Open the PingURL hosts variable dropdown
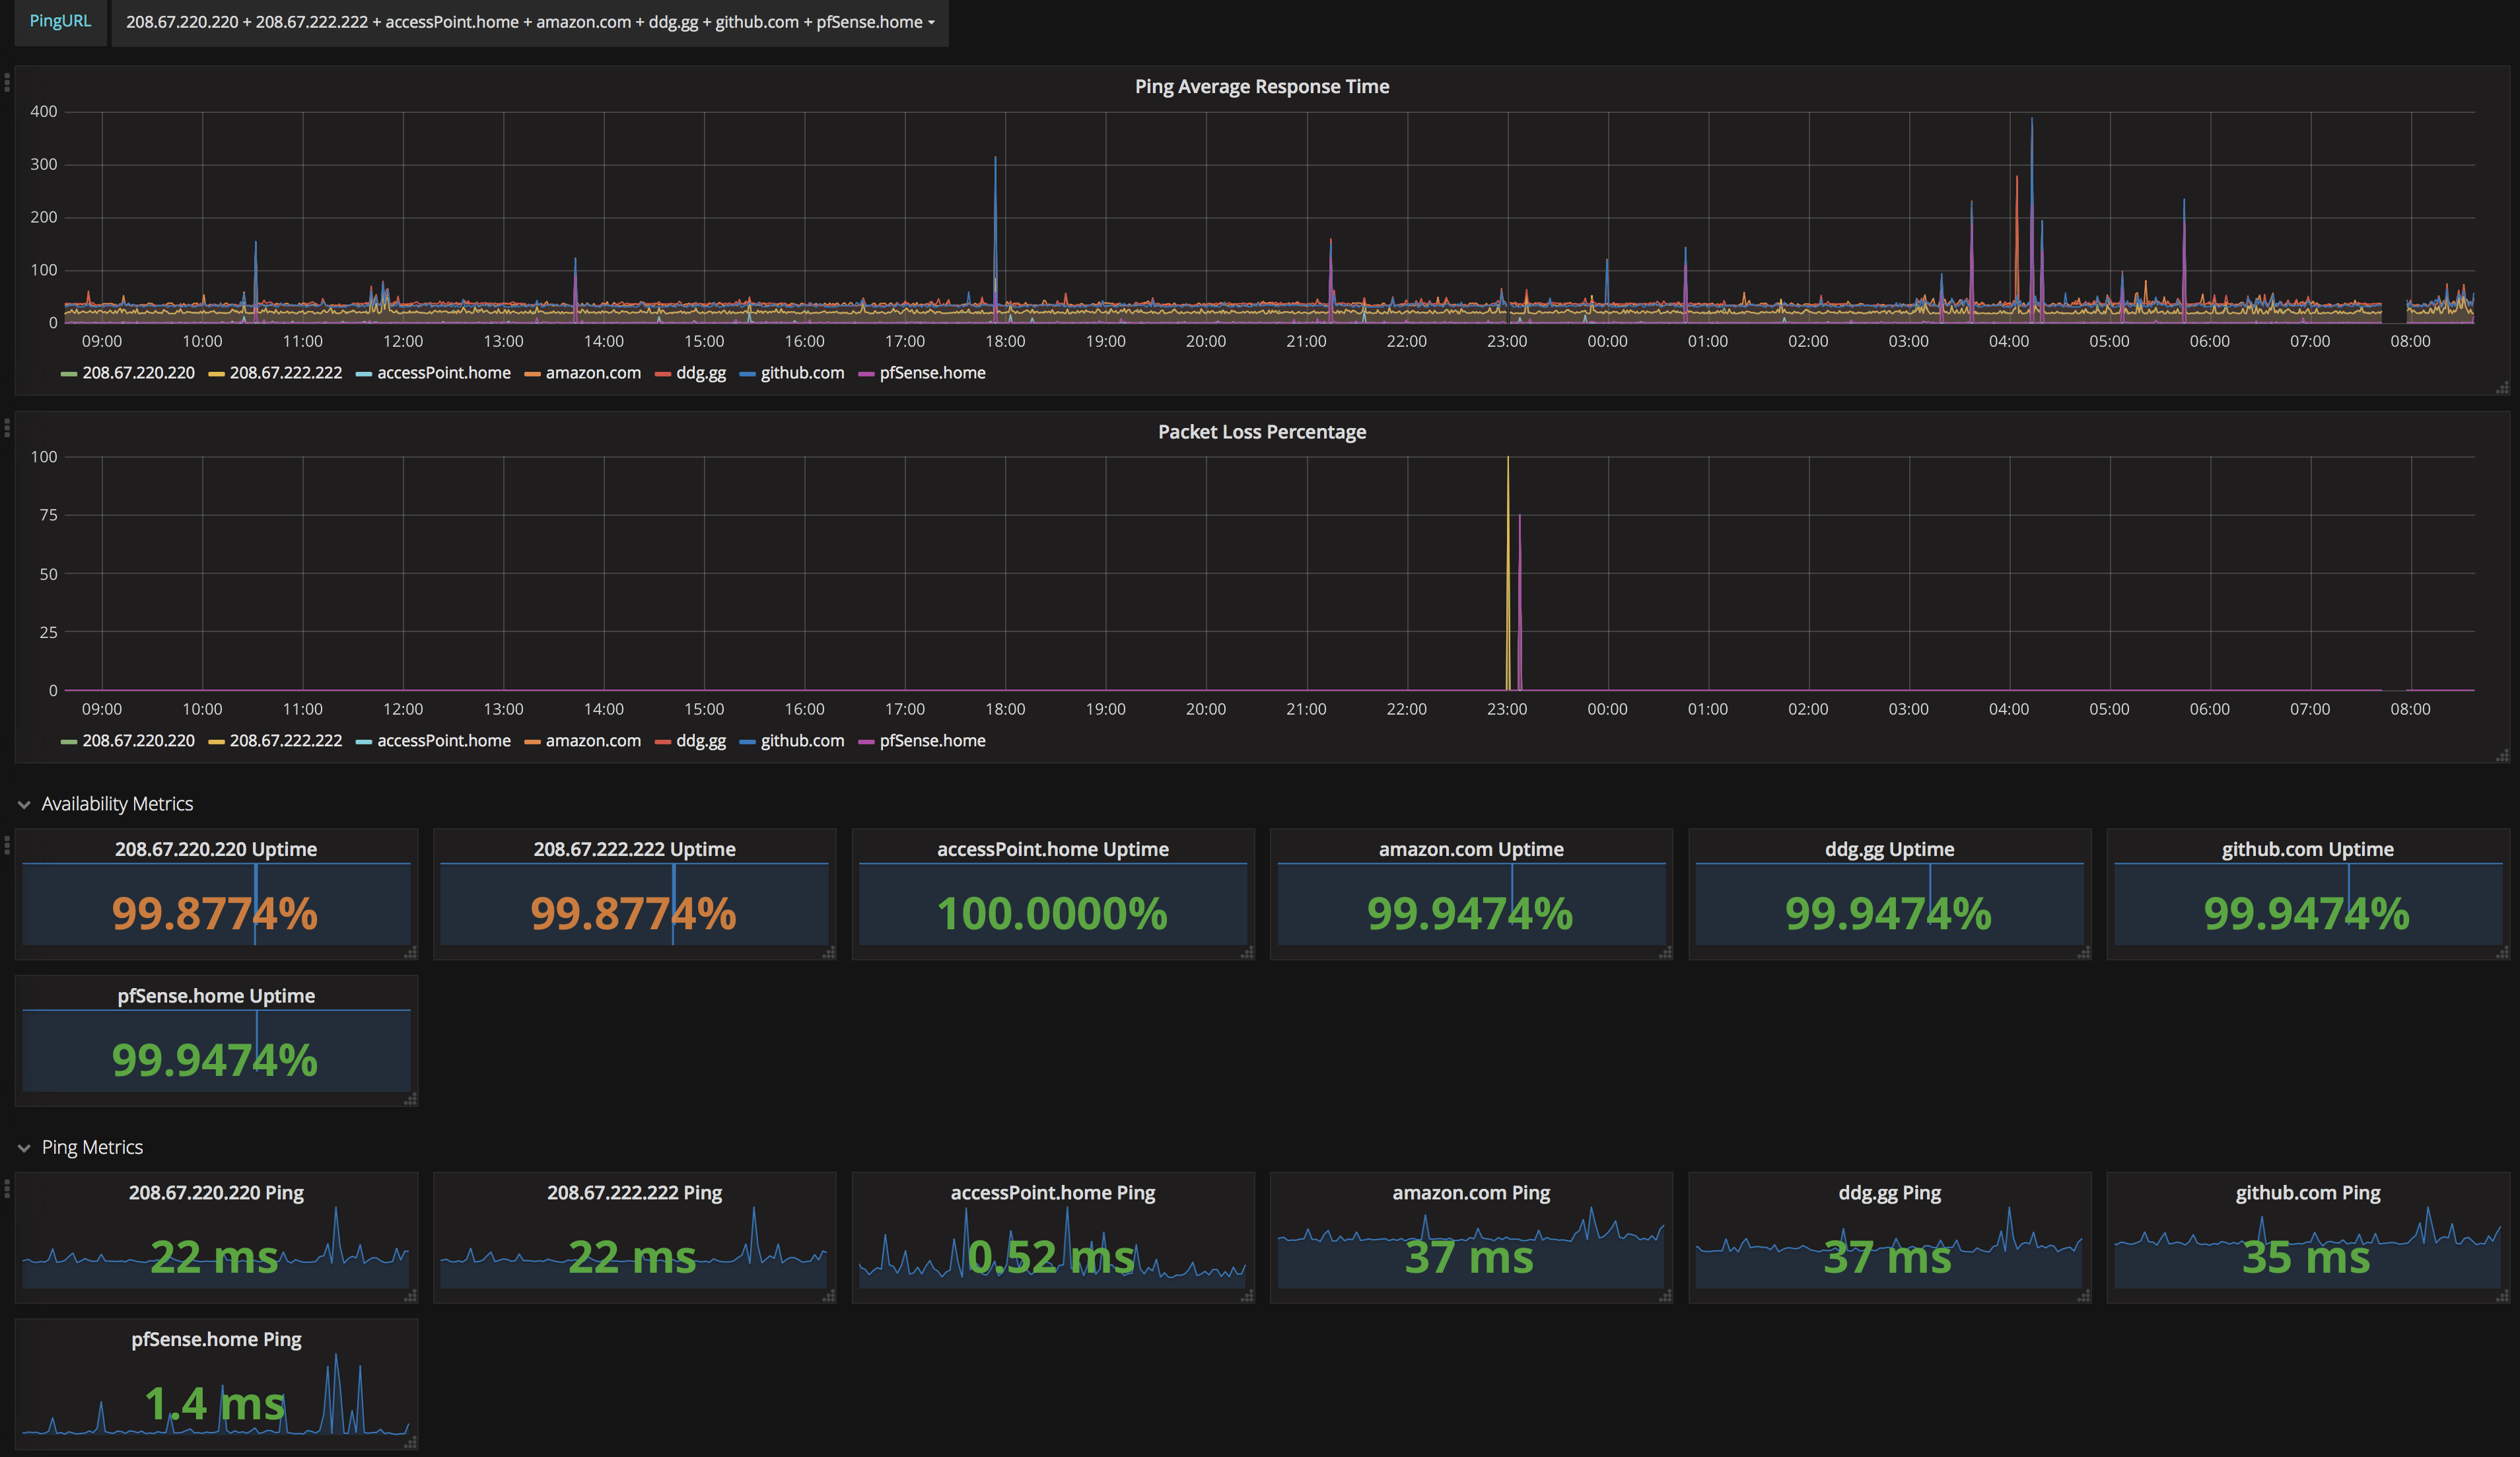 tap(530, 22)
